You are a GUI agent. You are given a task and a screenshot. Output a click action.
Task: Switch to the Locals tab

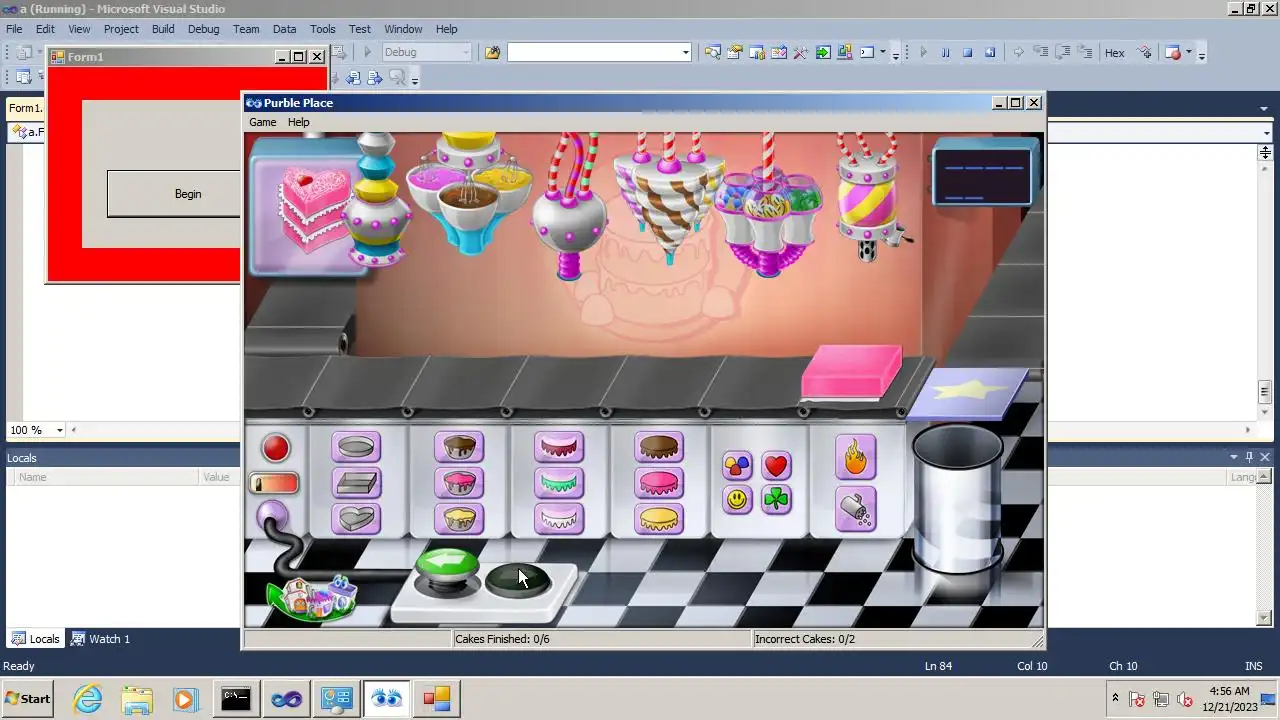[x=35, y=639]
